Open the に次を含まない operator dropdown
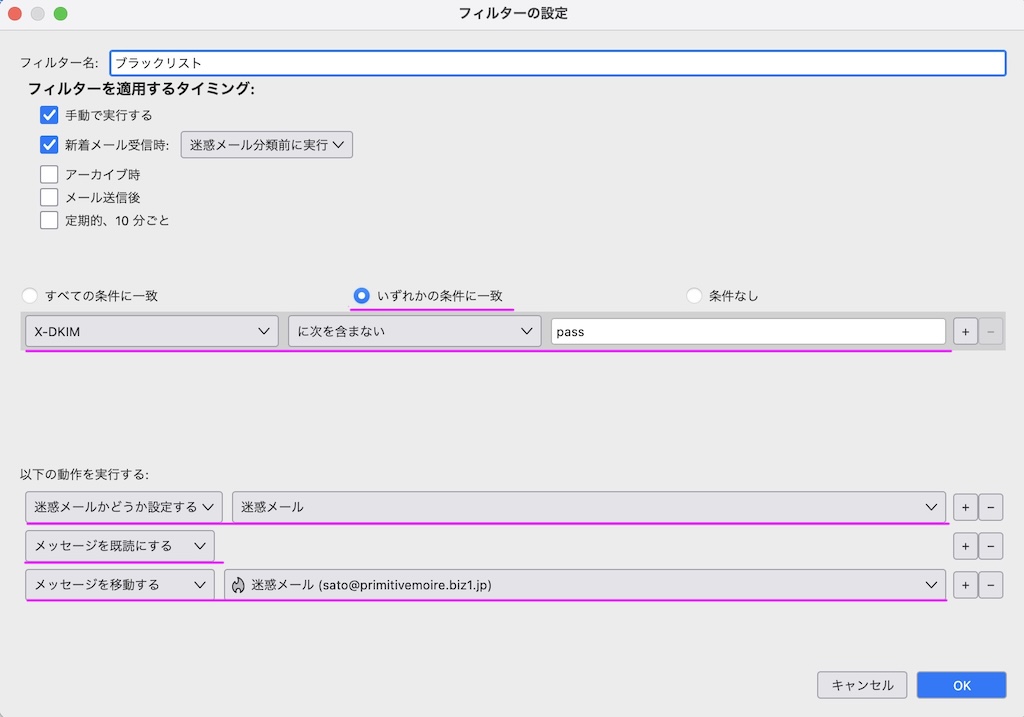Viewport: 1024px width, 717px height. click(x=414, y=332)
